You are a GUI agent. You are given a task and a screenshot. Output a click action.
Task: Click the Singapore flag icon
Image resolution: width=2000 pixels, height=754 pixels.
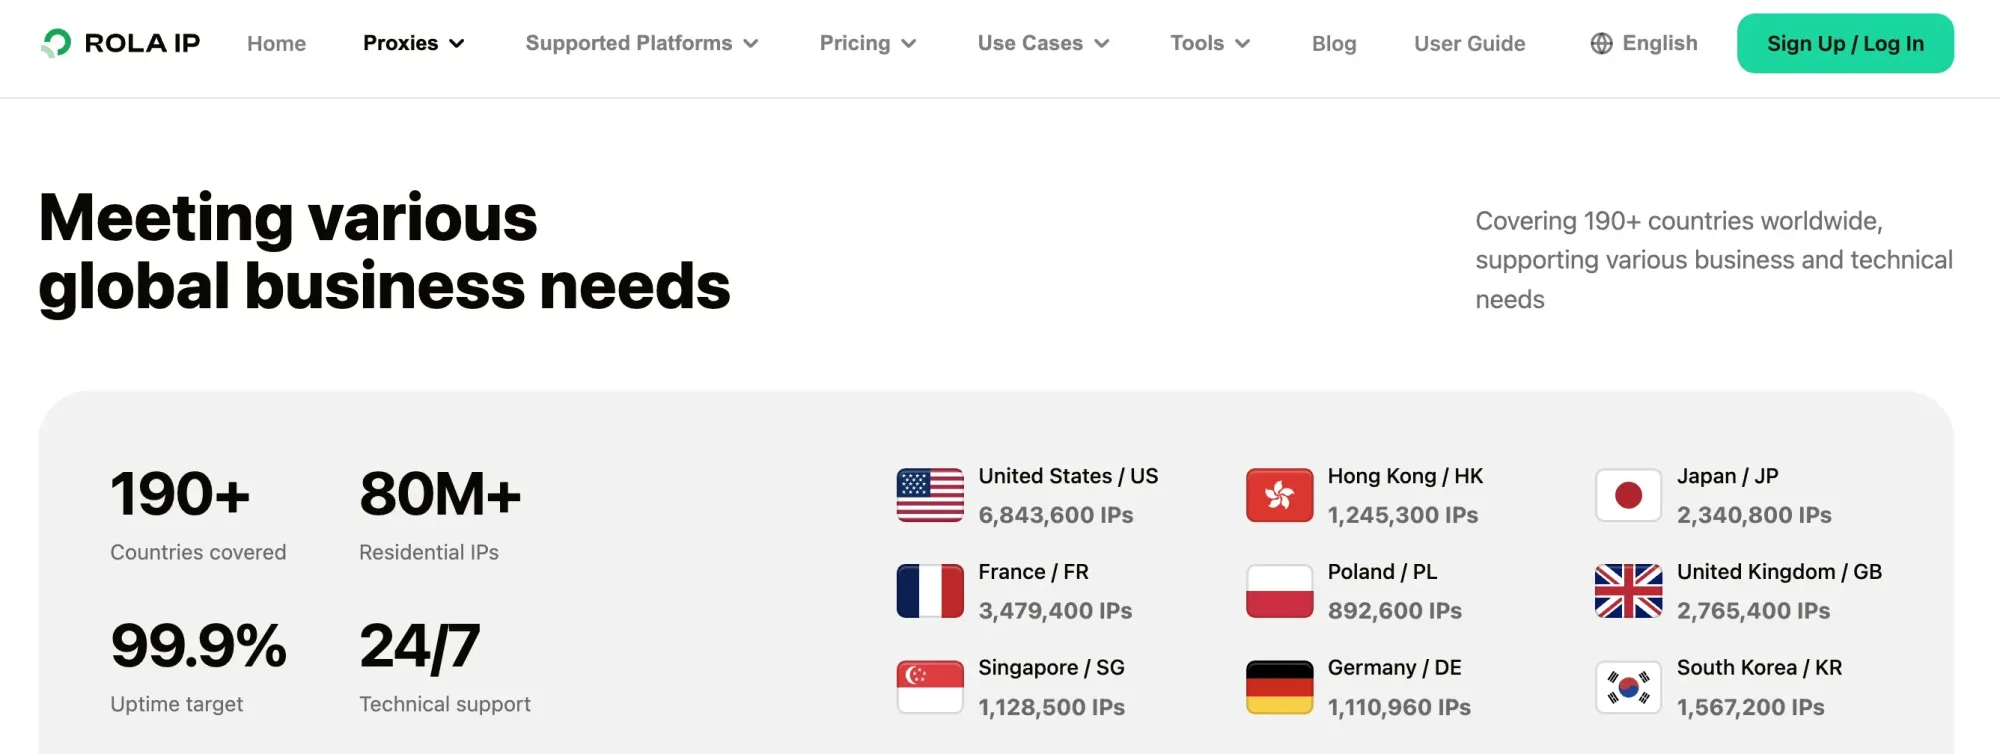930,687
